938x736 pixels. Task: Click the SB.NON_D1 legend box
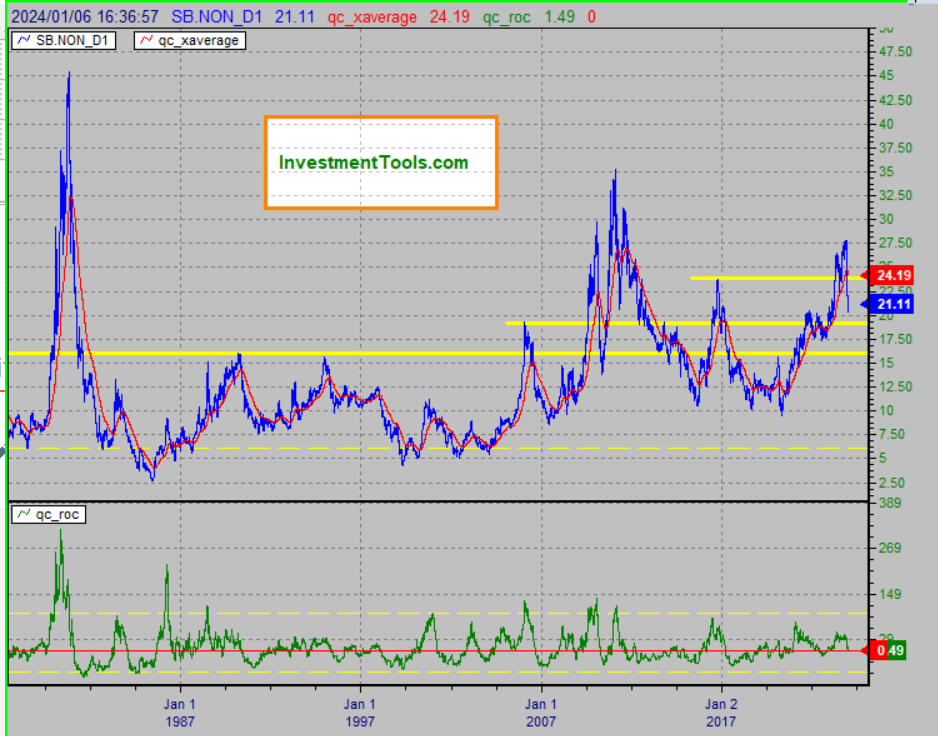point(63,41)
